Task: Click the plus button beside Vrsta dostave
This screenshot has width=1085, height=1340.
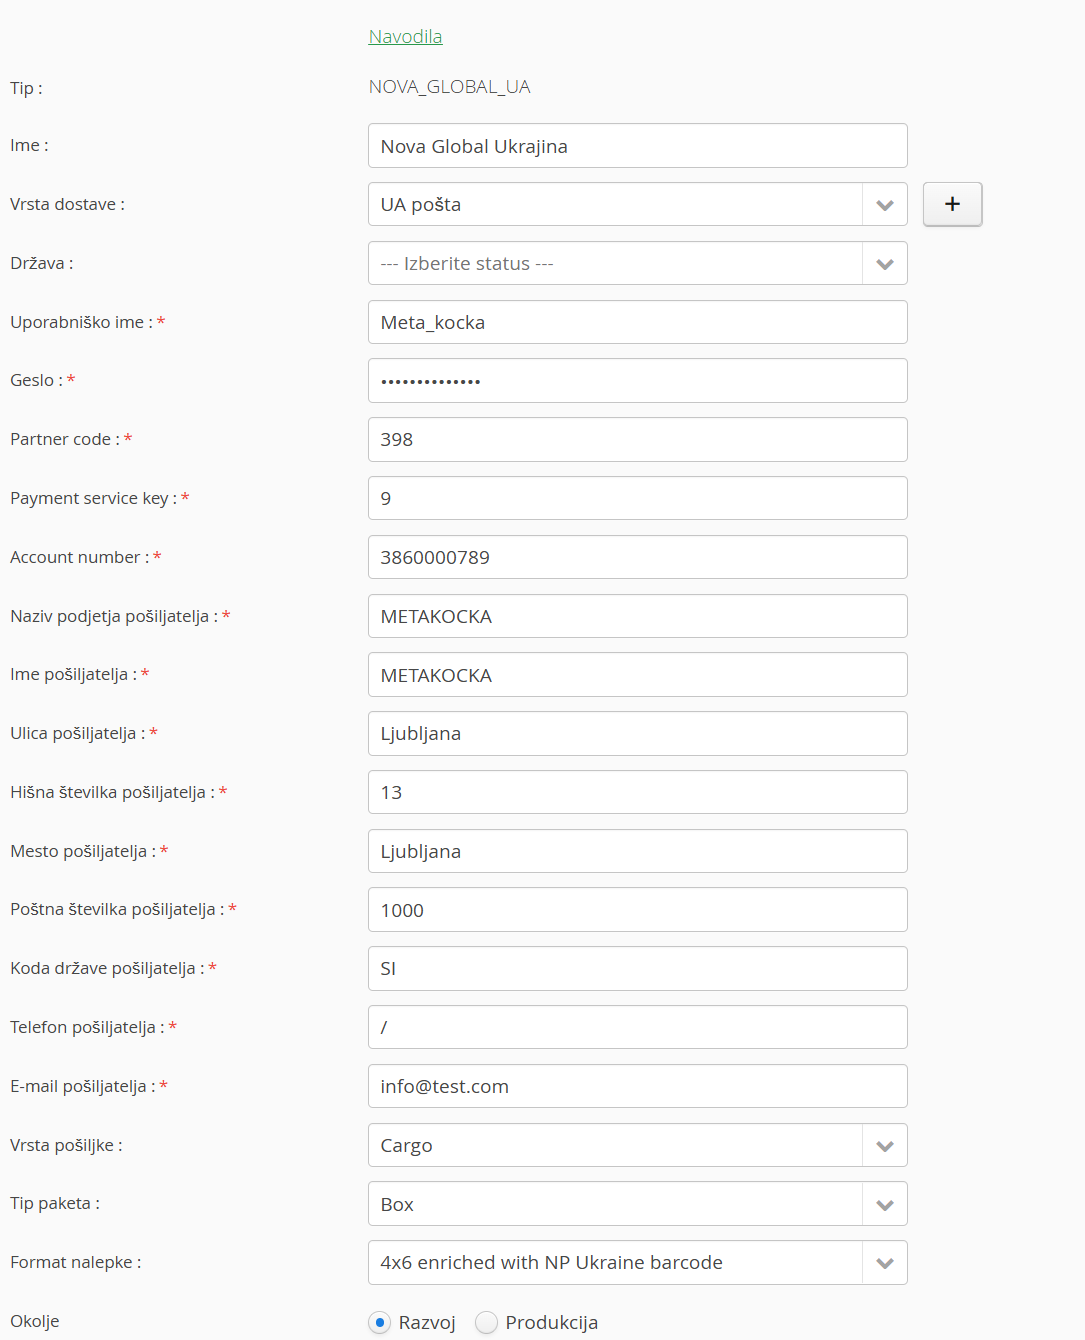Action: click(x=952, y=204)
